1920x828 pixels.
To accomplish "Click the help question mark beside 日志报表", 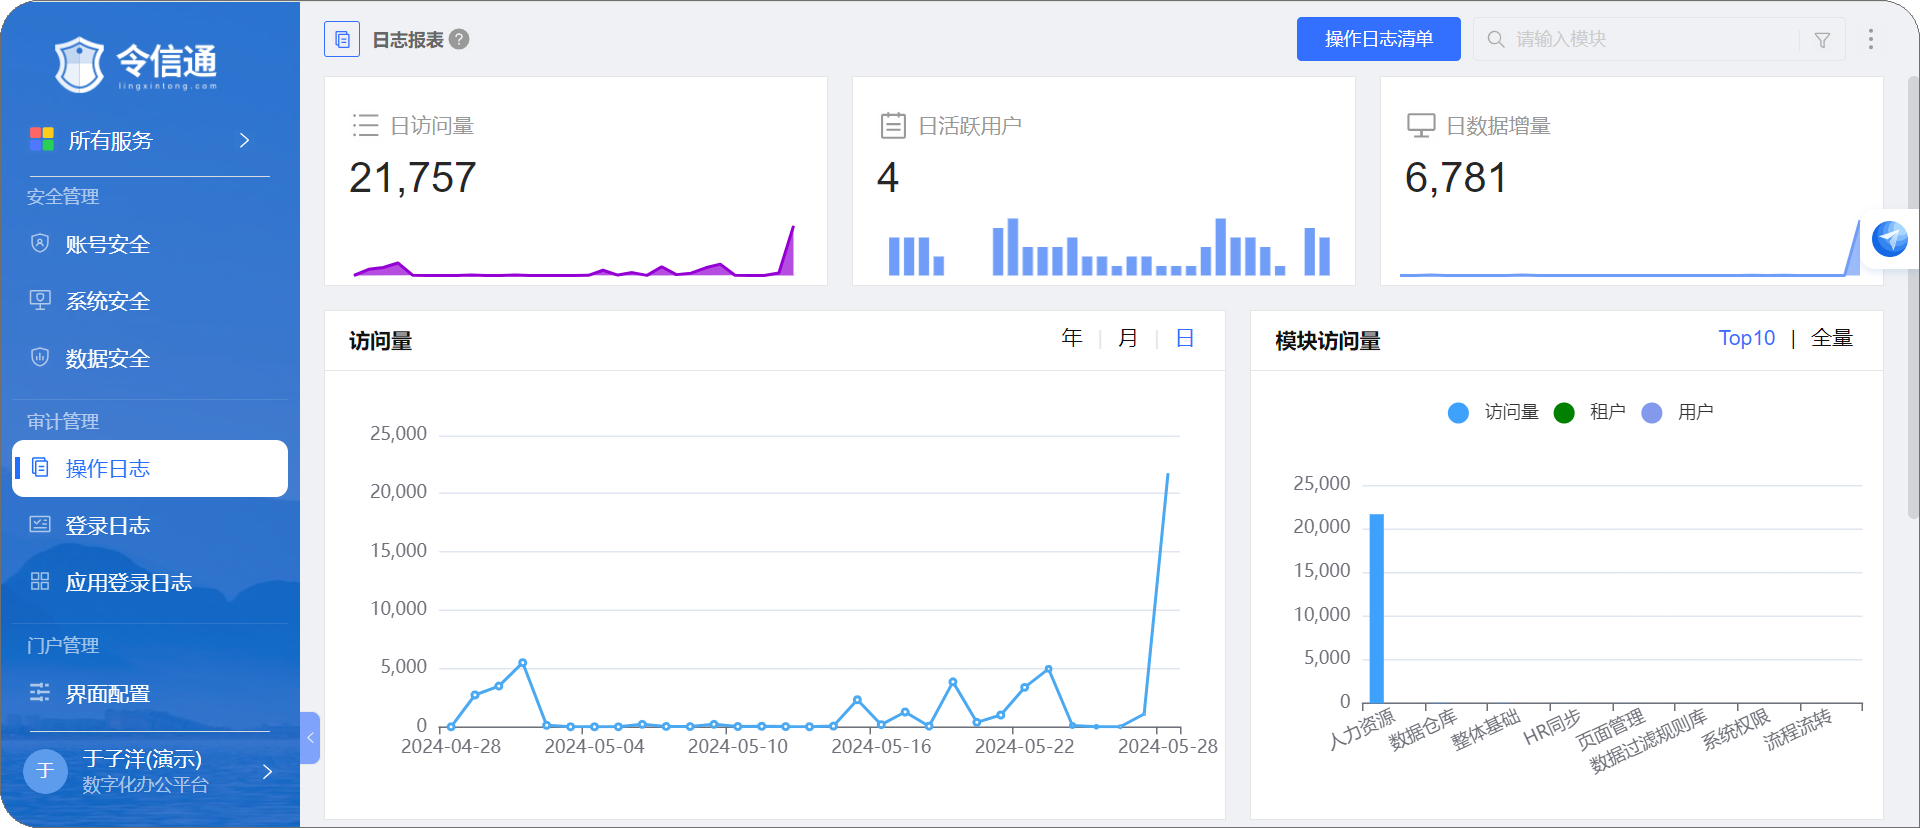I will 459,39.
